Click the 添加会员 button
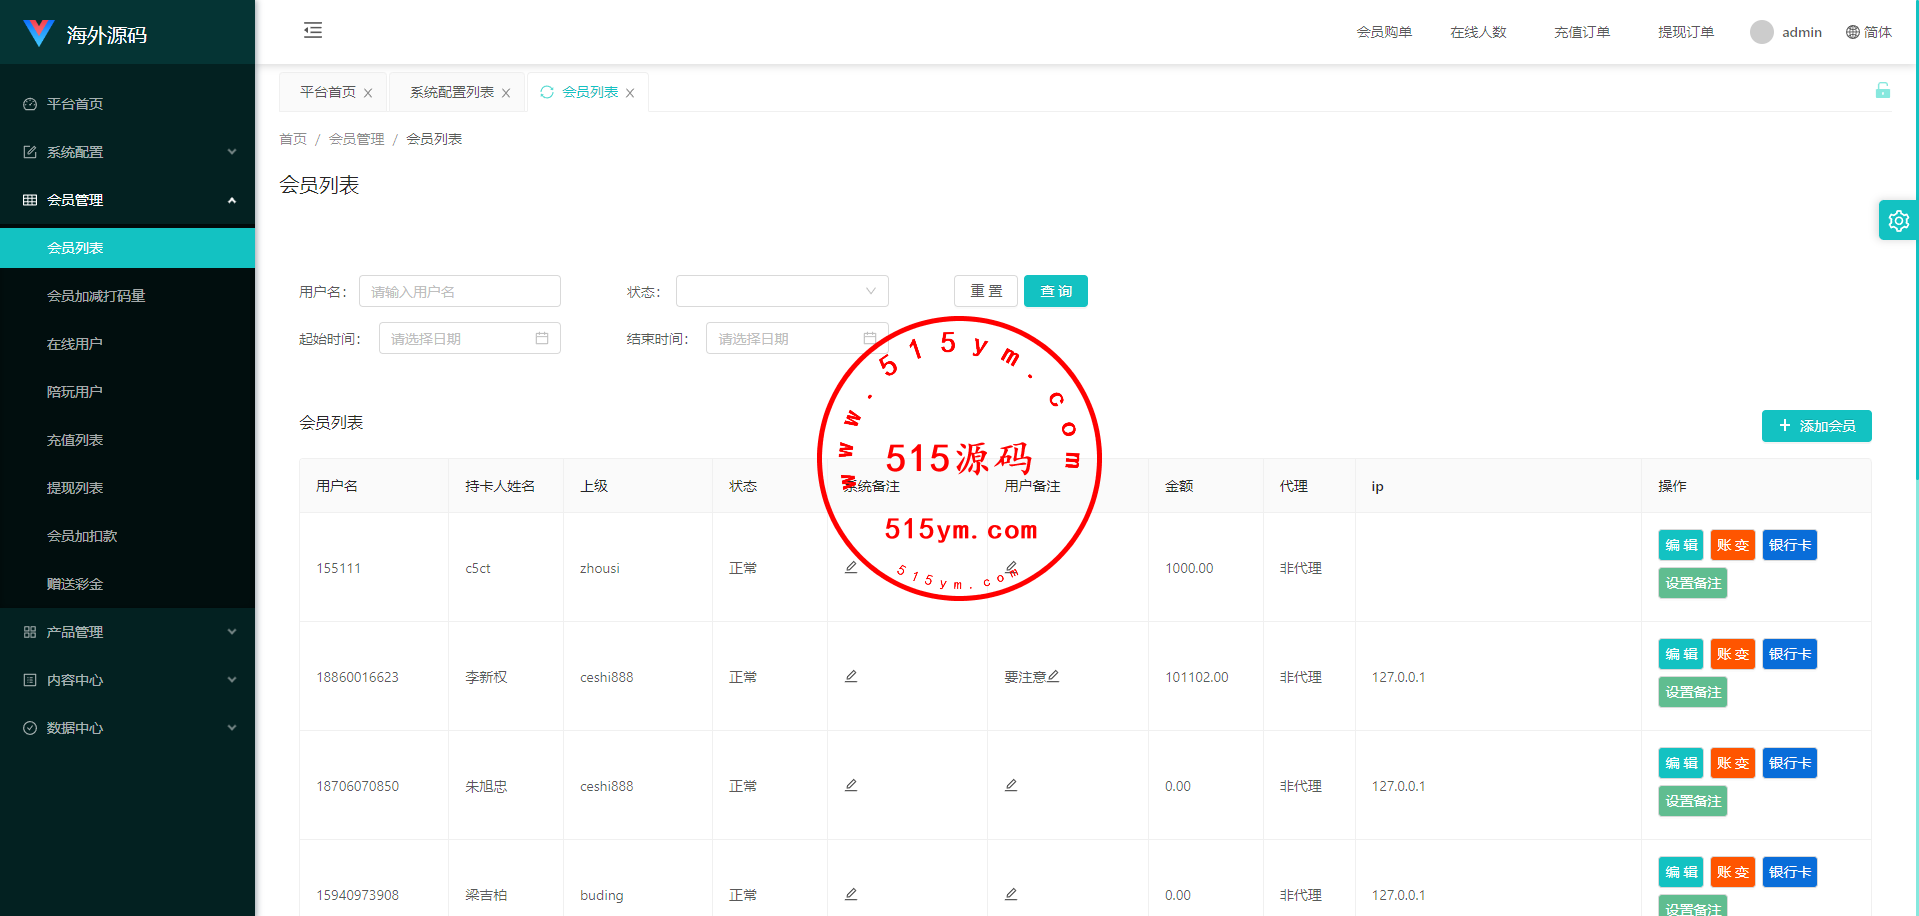Screen dimensions: 1919x916 coord(1816,426)
